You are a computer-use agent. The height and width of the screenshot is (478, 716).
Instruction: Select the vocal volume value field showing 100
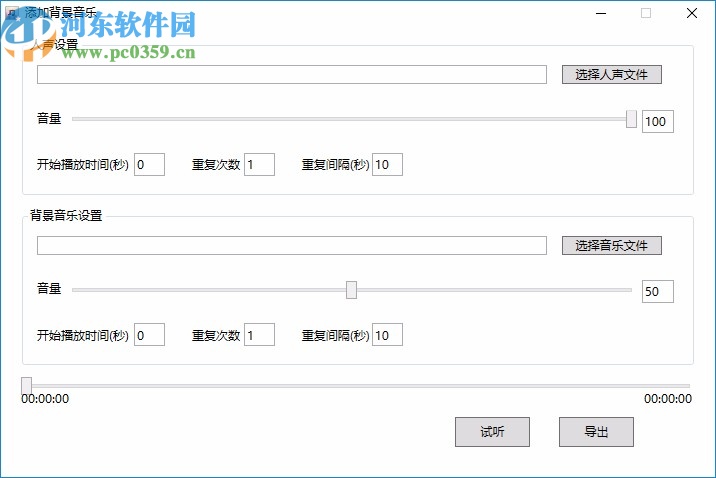point(658,121)
